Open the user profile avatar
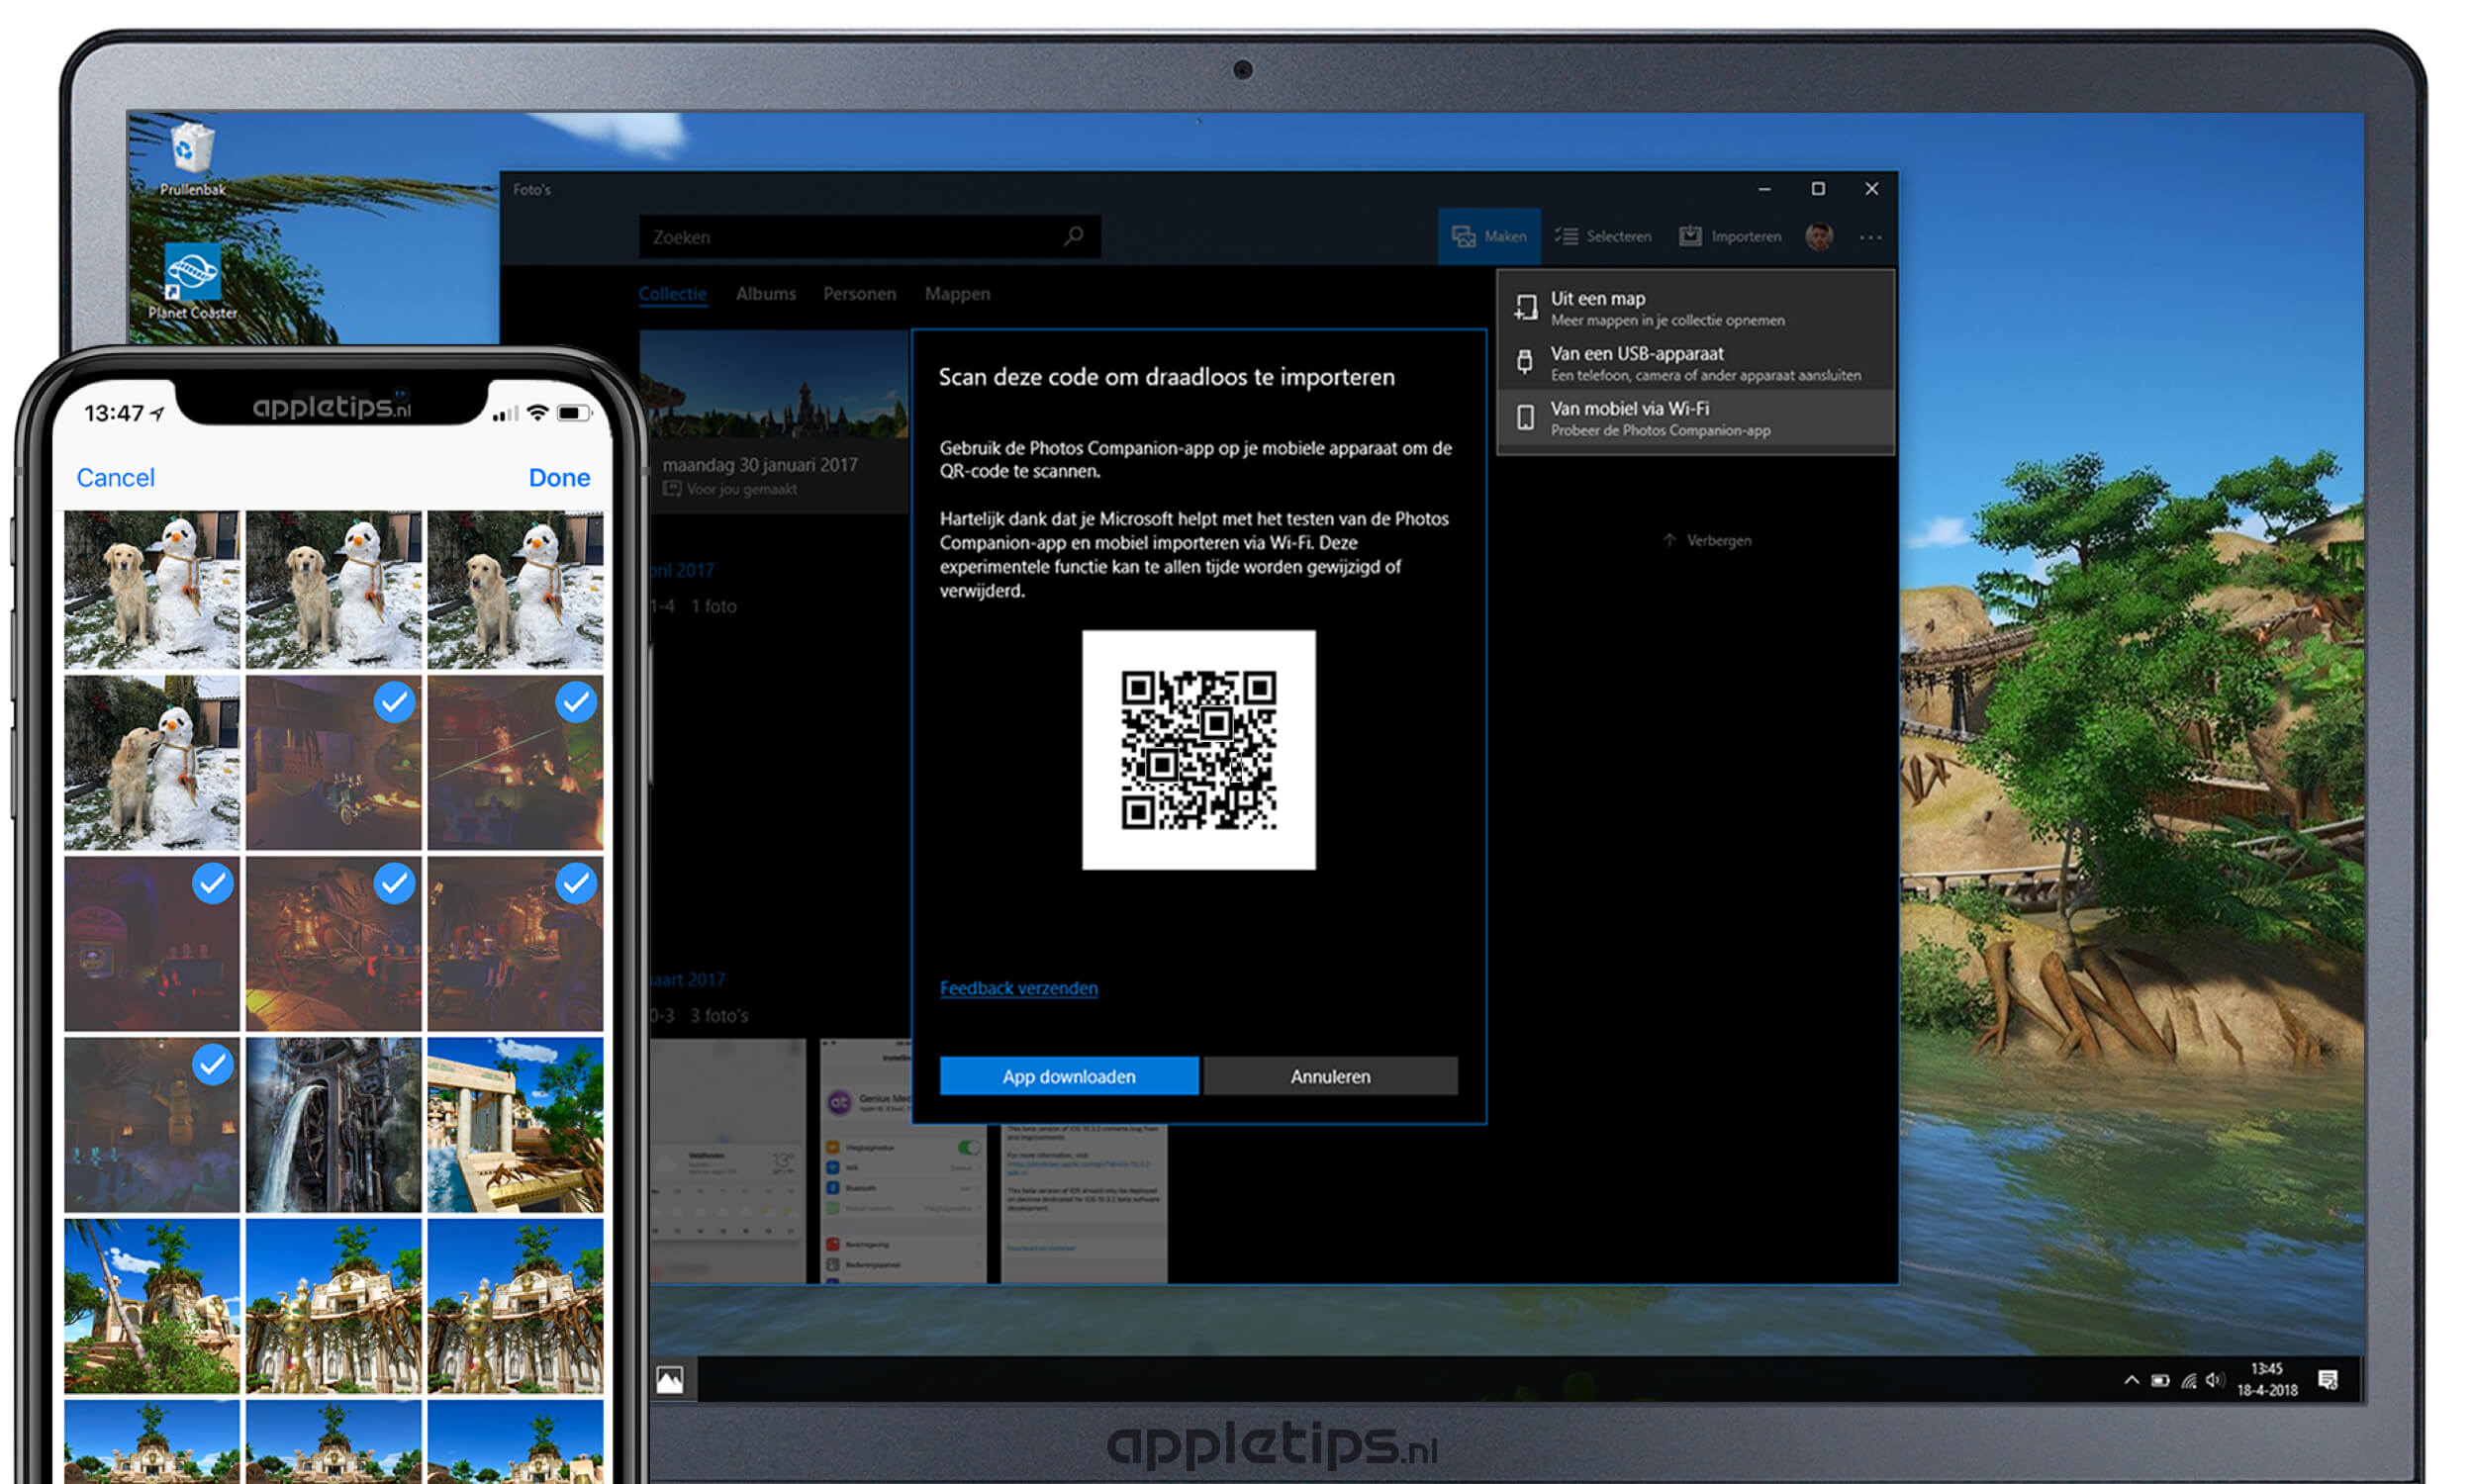This screenshot has width=2474, height=1484. [x=1819, y=236]
